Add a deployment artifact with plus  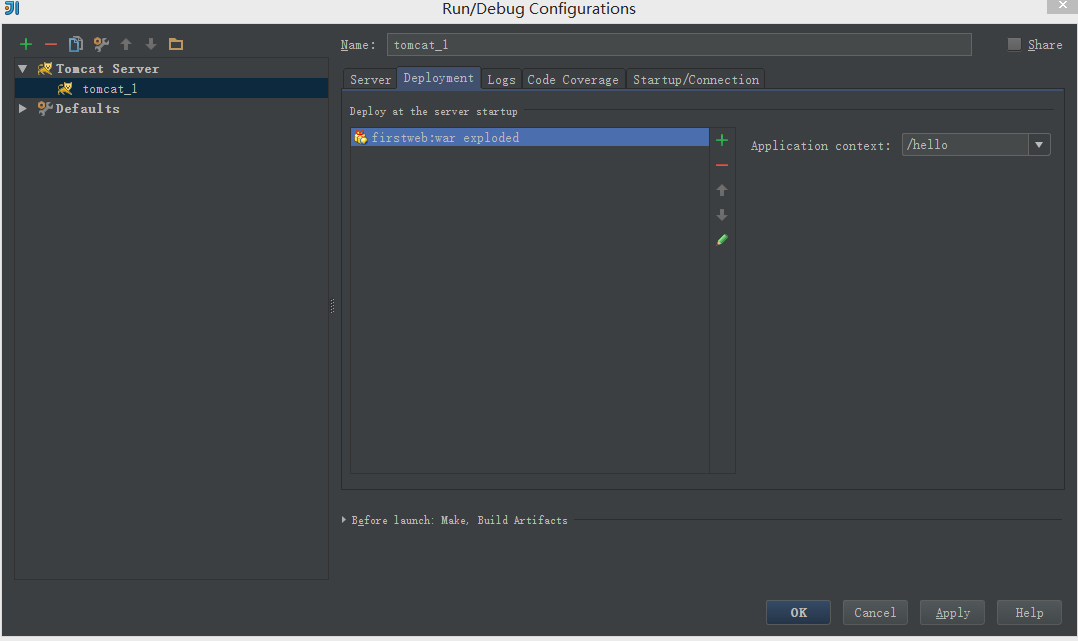click(722, 140)
